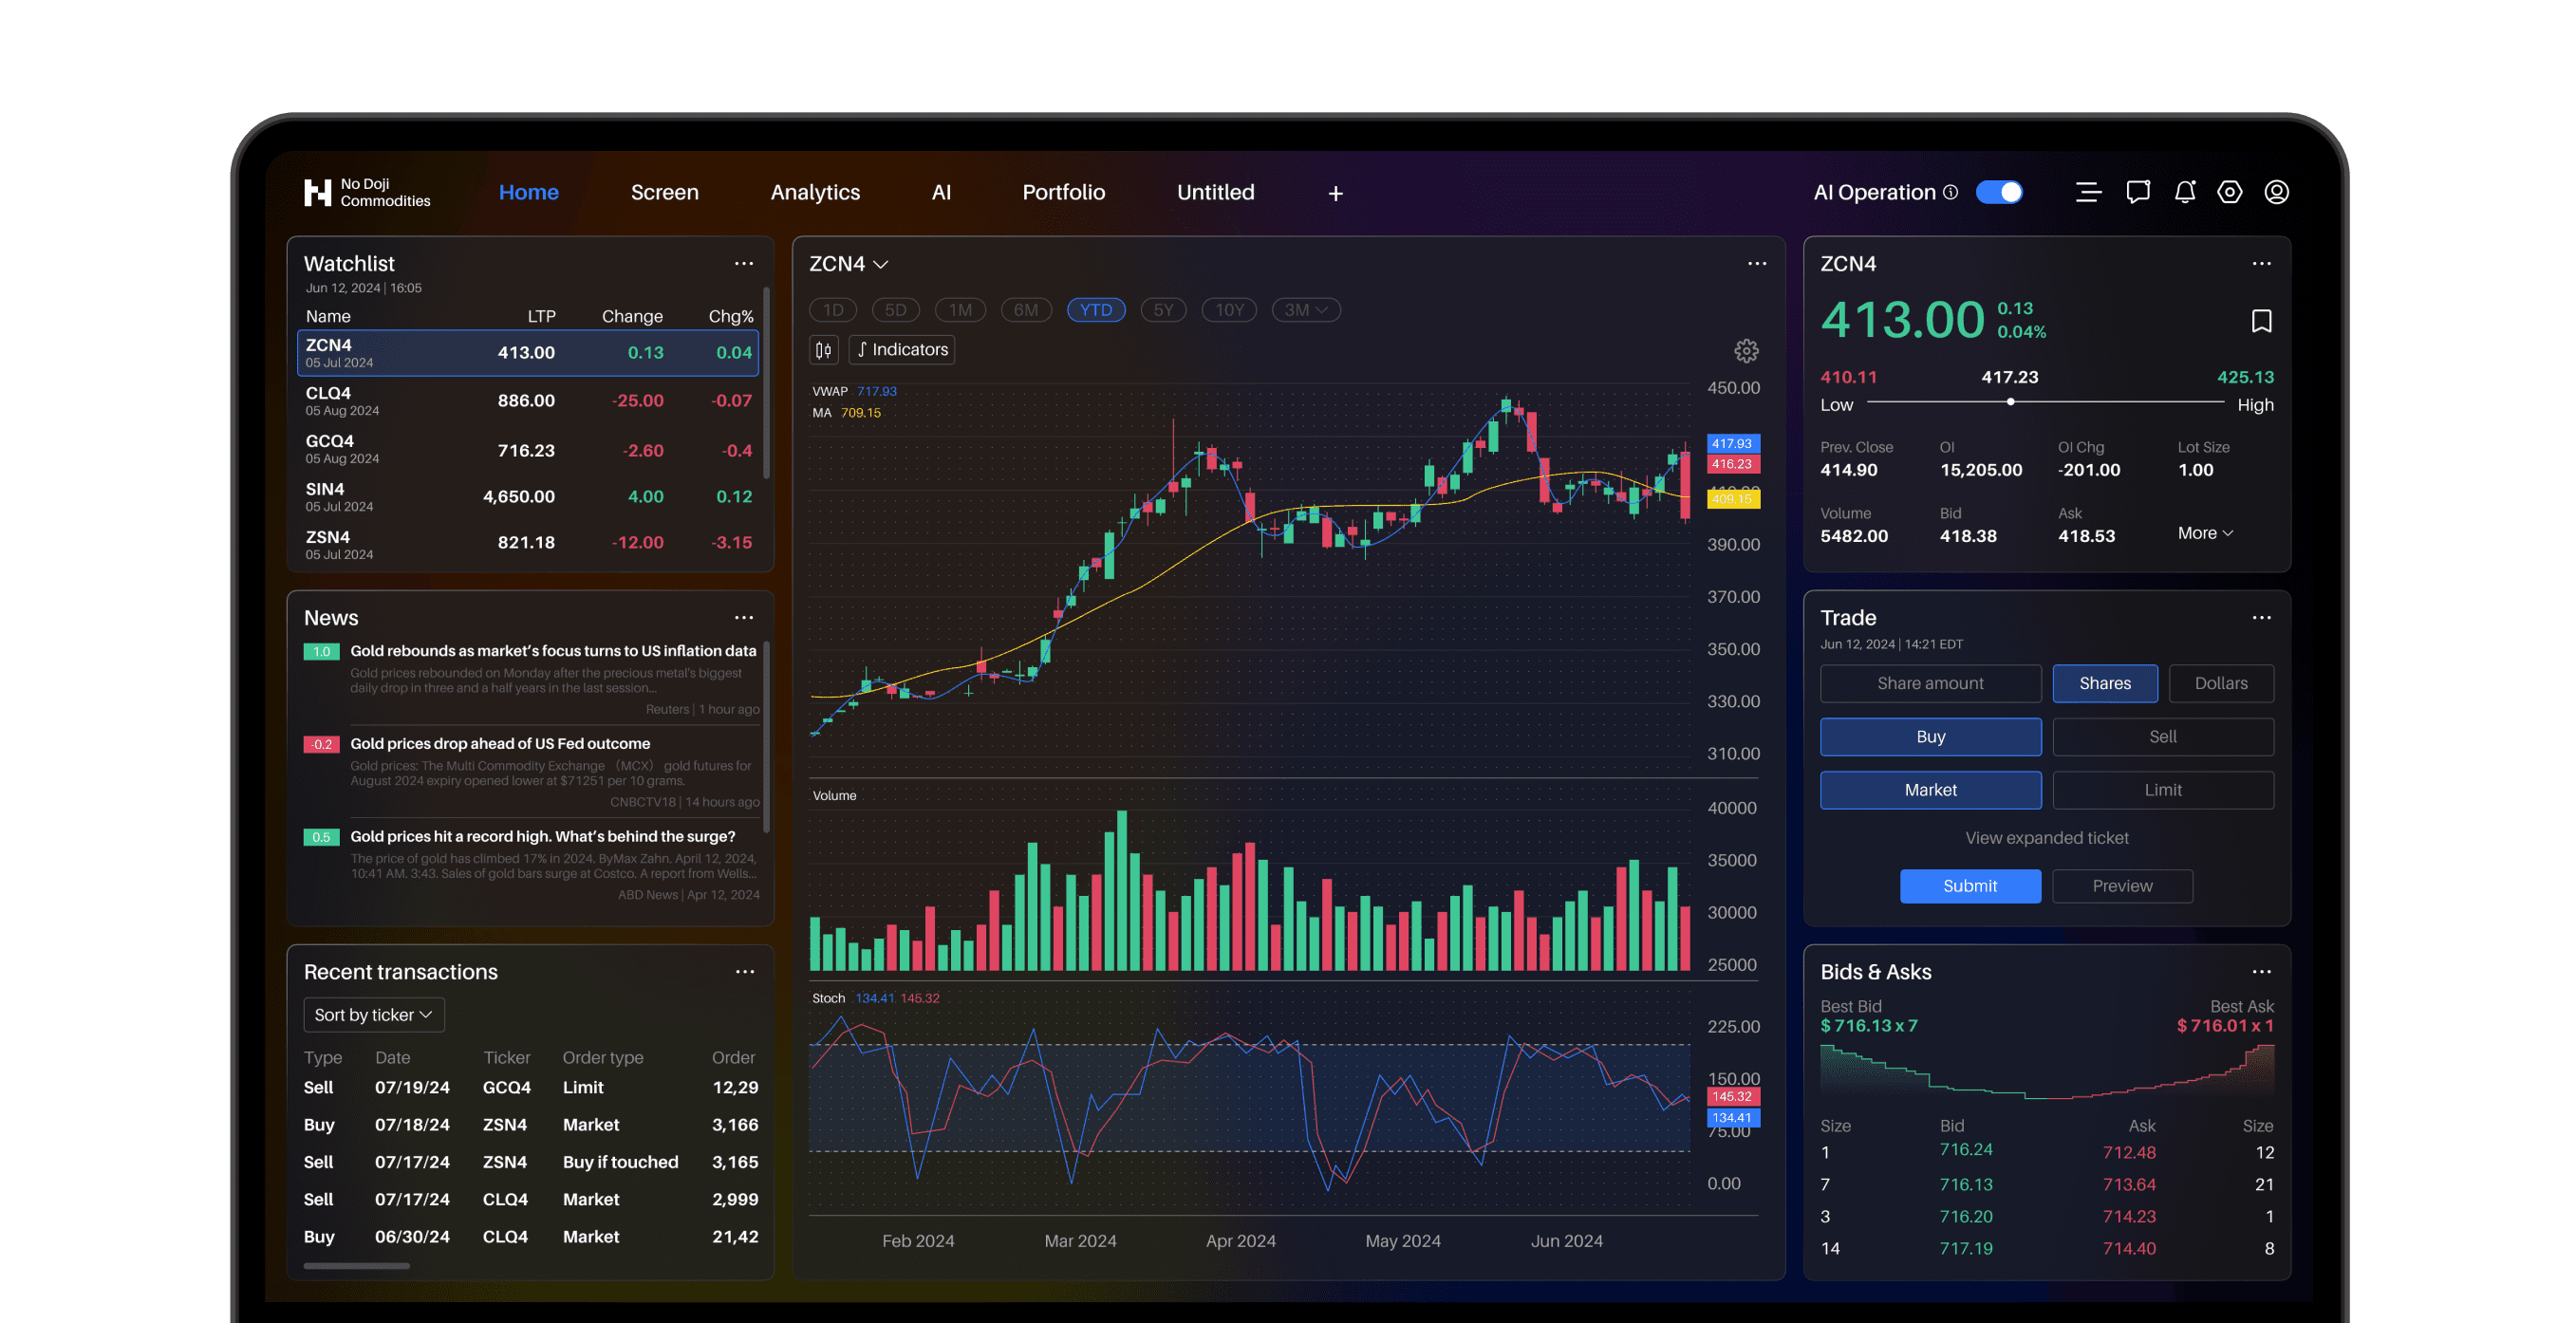2576x1323 pixels.
Task: Click the News panel vertical scrollbar
Action: point(766,737)
